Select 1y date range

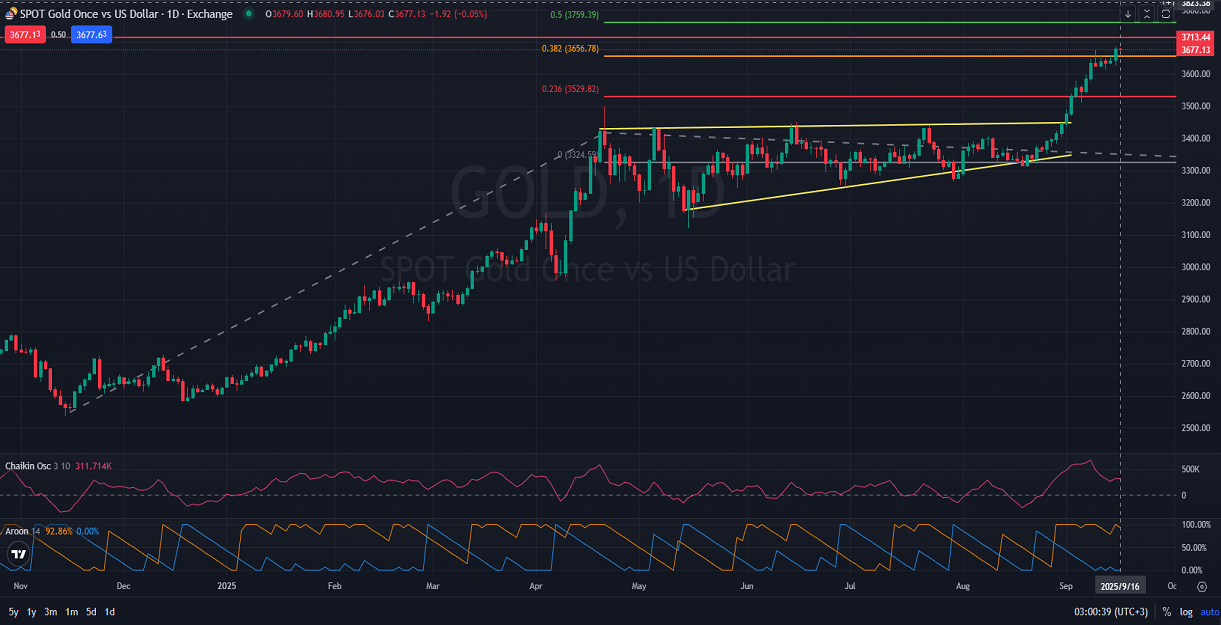click(32, 611)
